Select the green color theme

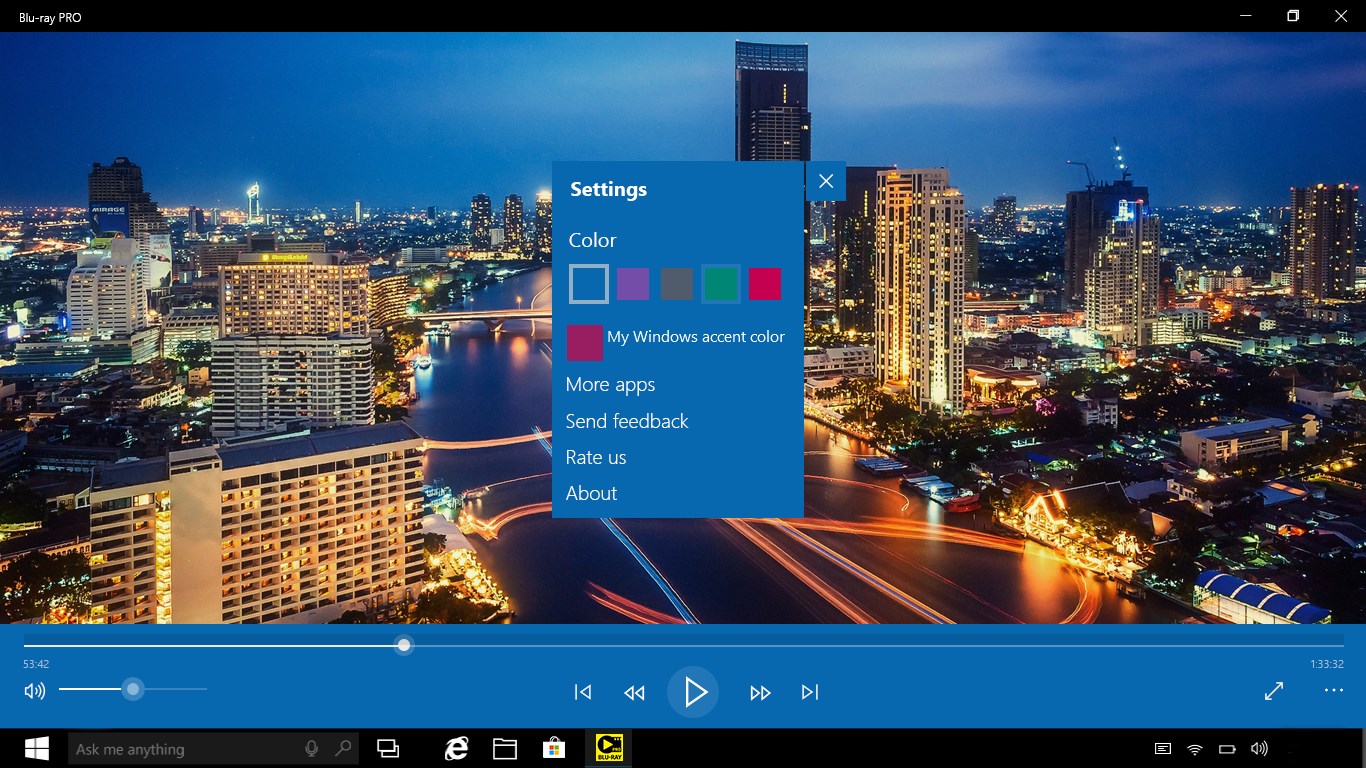(x=720, y=283)
